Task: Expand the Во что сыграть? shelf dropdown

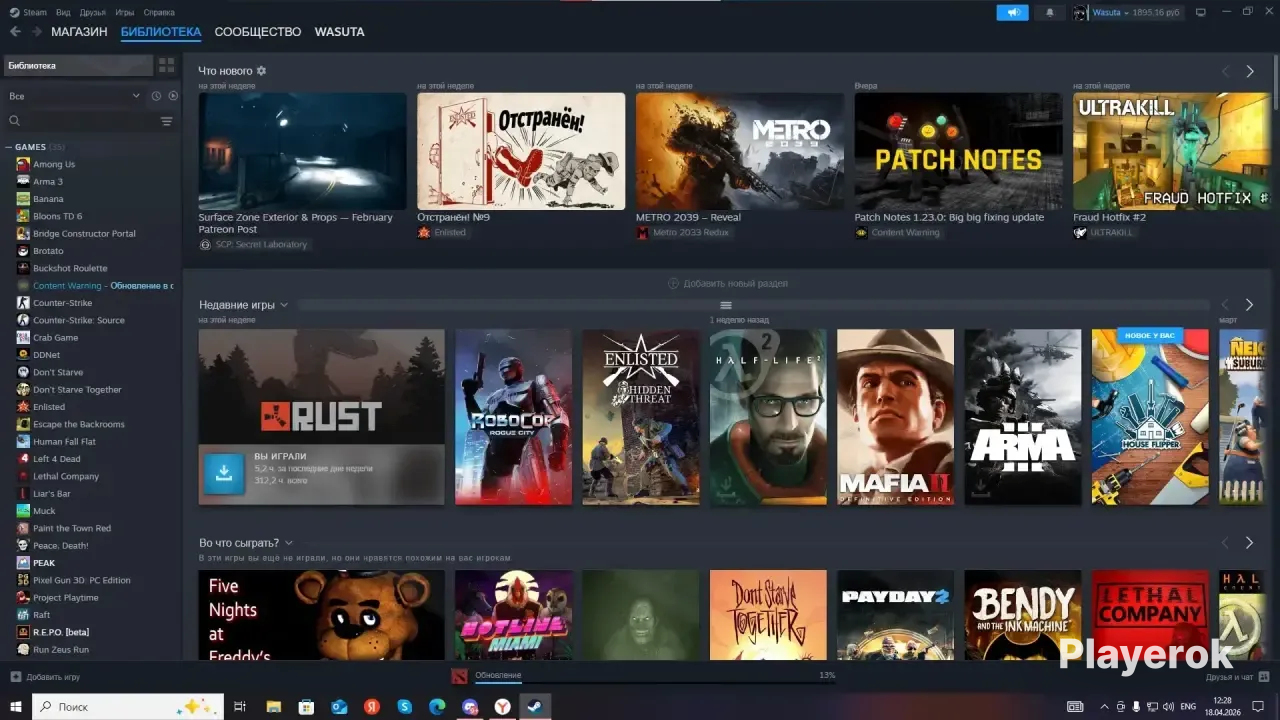Action: [288, 543]
